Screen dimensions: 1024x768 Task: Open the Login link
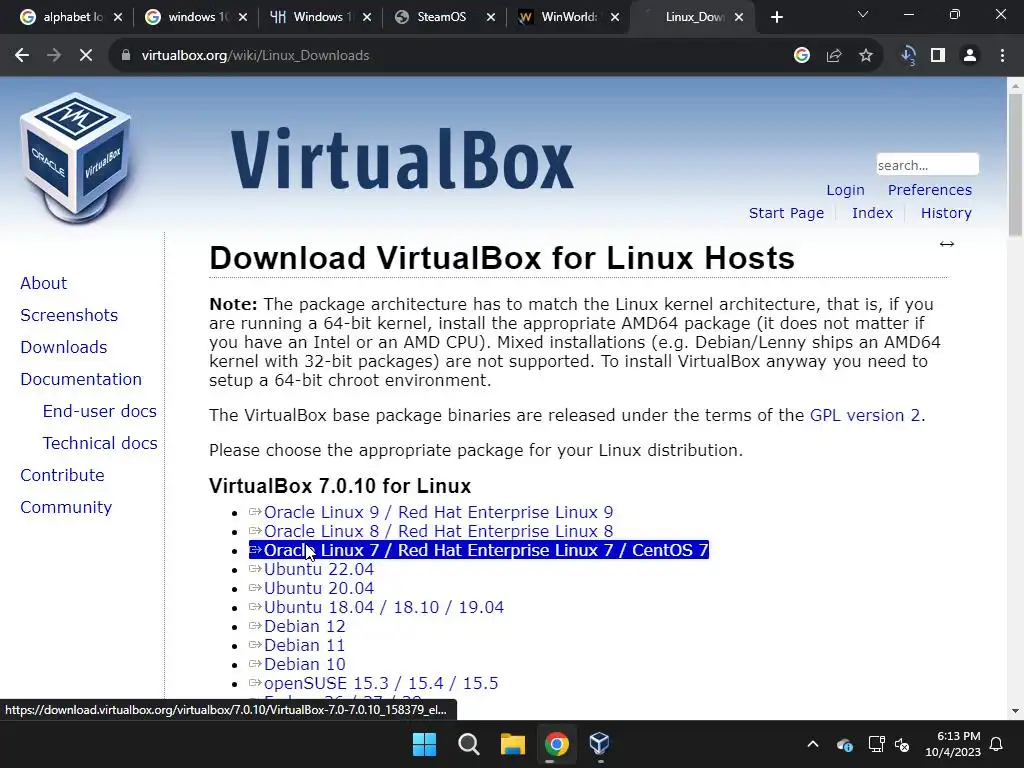pyautogui.click(x=845, y=190)
